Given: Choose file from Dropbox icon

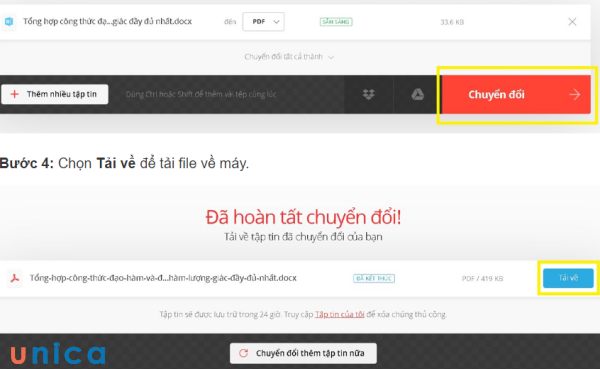Looking at the screenshot, I should pos(368,94).
